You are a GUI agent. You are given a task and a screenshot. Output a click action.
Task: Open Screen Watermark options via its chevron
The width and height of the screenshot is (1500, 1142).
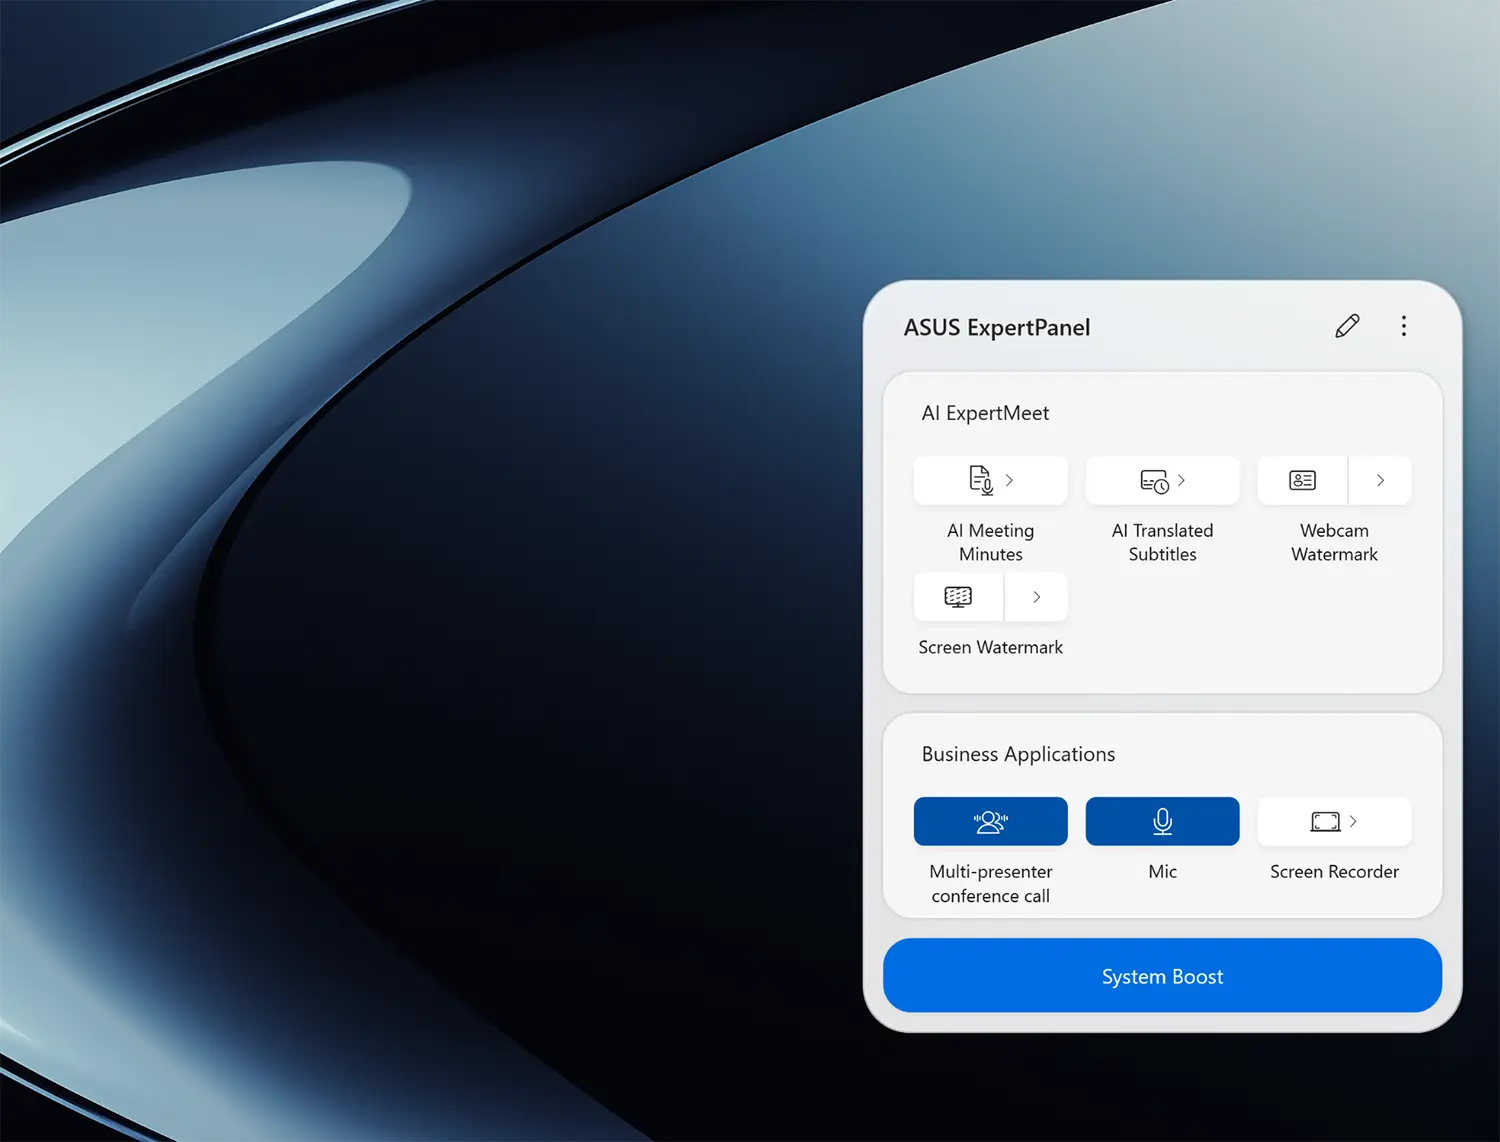tap(1037, 597)
